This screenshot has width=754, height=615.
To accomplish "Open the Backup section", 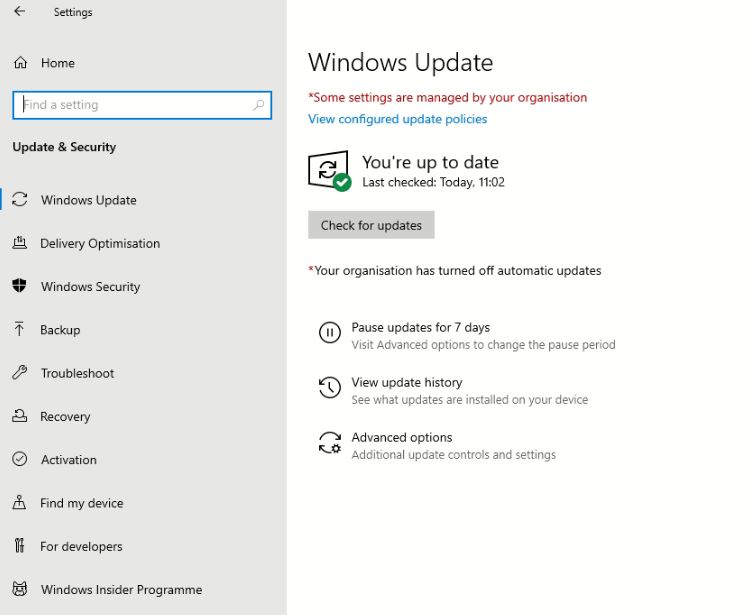I will tap(60, 330).
